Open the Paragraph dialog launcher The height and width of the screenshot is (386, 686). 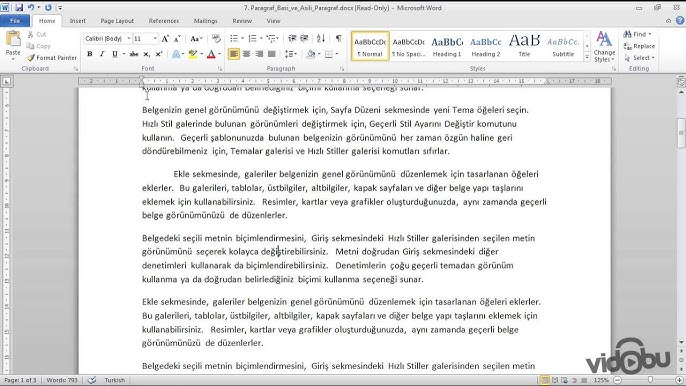coord(342,69)
